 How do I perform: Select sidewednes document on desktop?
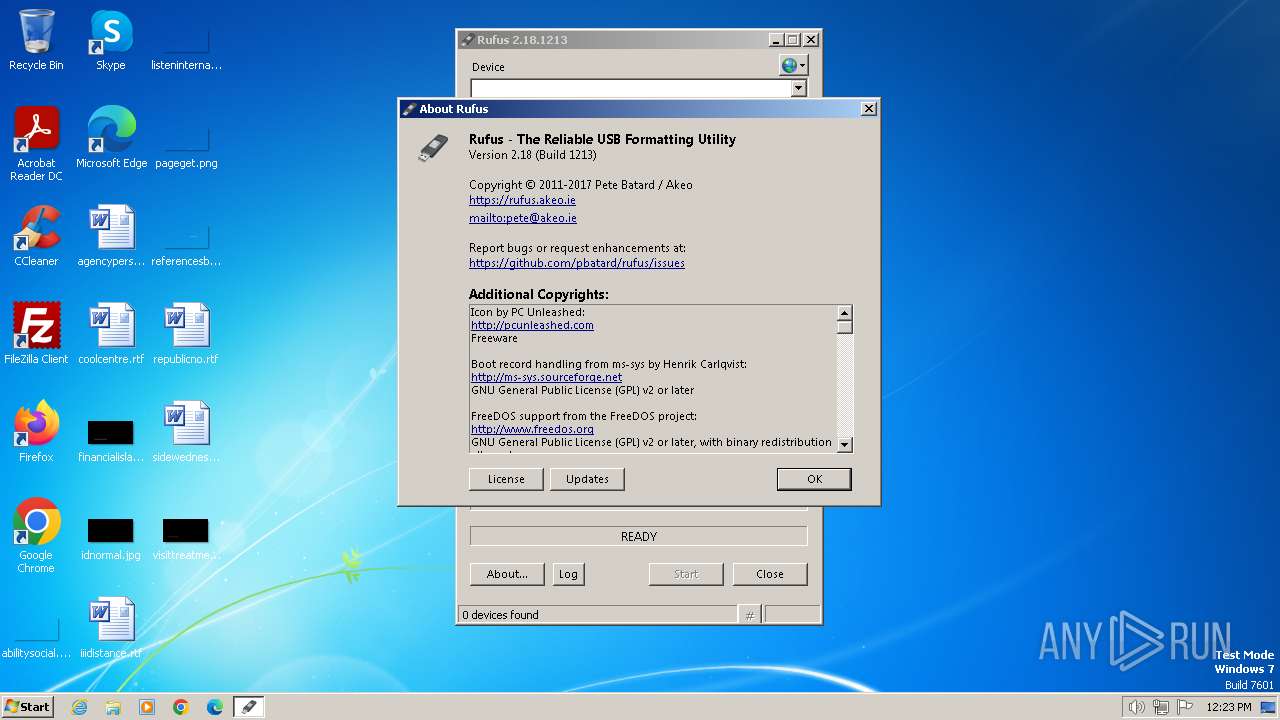(x=186, y=432)
